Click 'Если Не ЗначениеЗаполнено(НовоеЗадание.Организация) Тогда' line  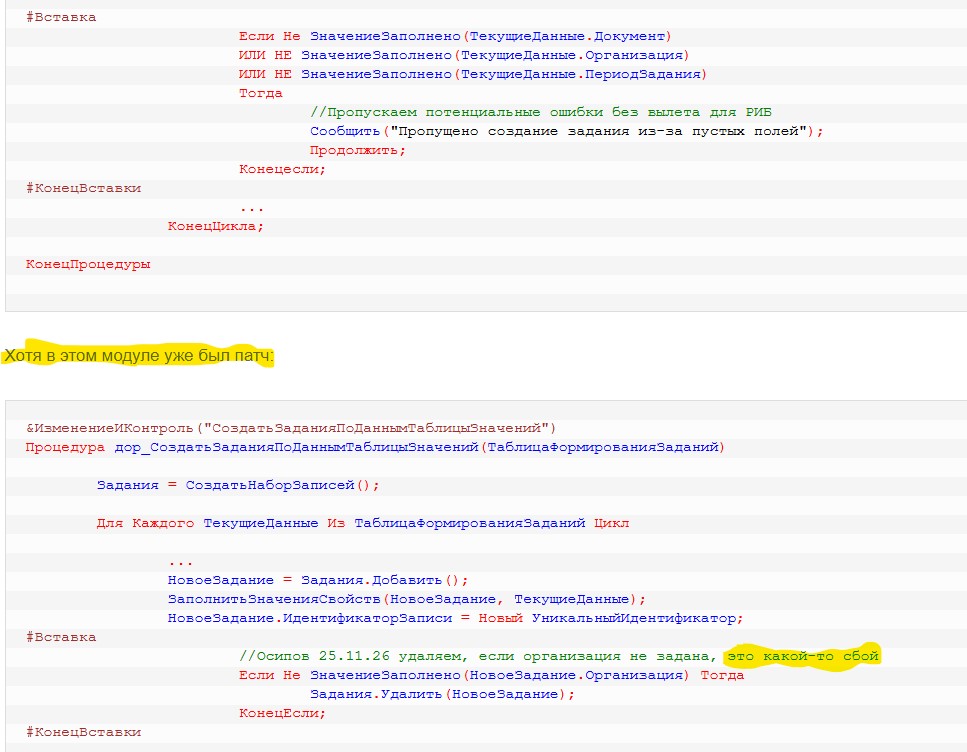coord(492,676)
